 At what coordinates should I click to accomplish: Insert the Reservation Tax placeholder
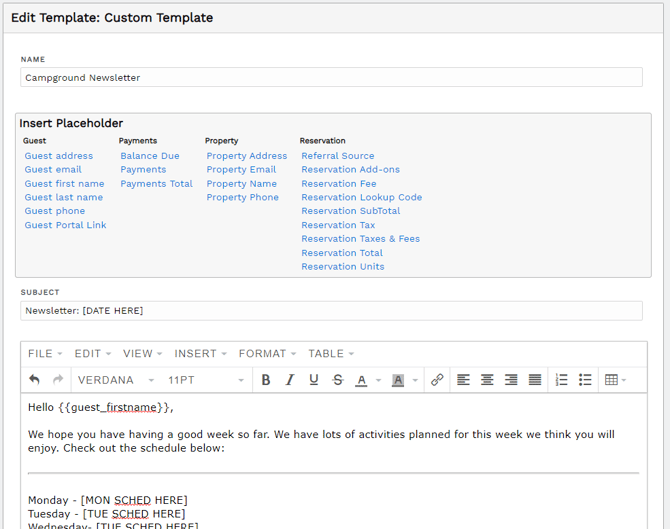tap(338, 225)
